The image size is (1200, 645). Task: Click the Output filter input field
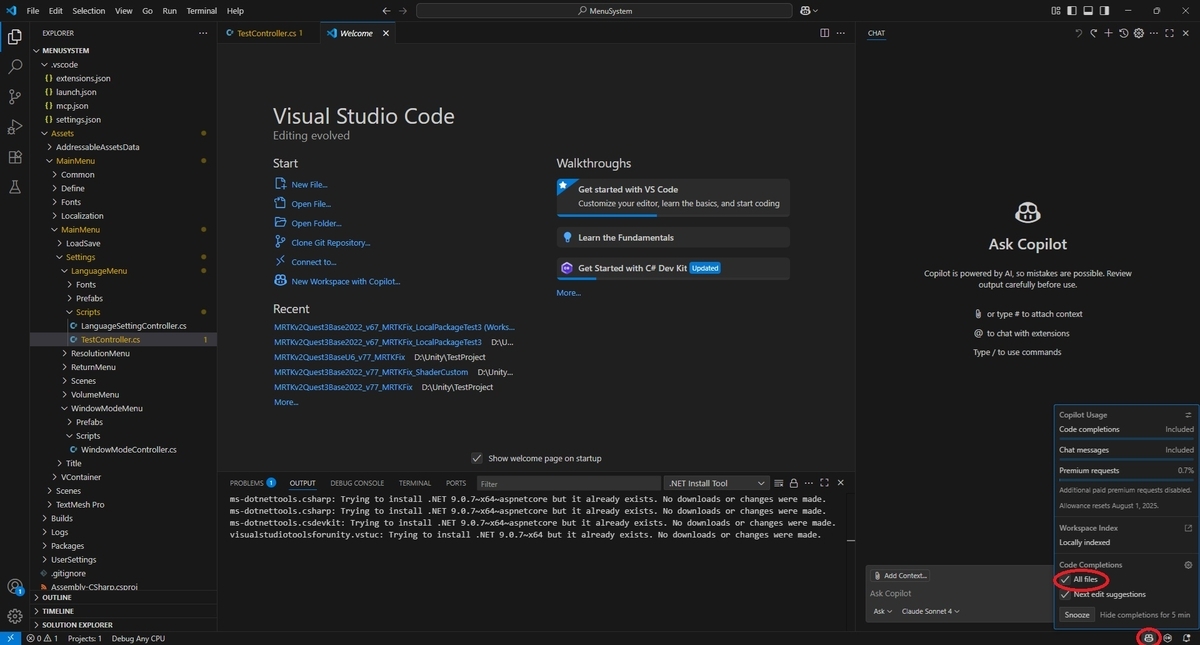(x=566, y=483)
